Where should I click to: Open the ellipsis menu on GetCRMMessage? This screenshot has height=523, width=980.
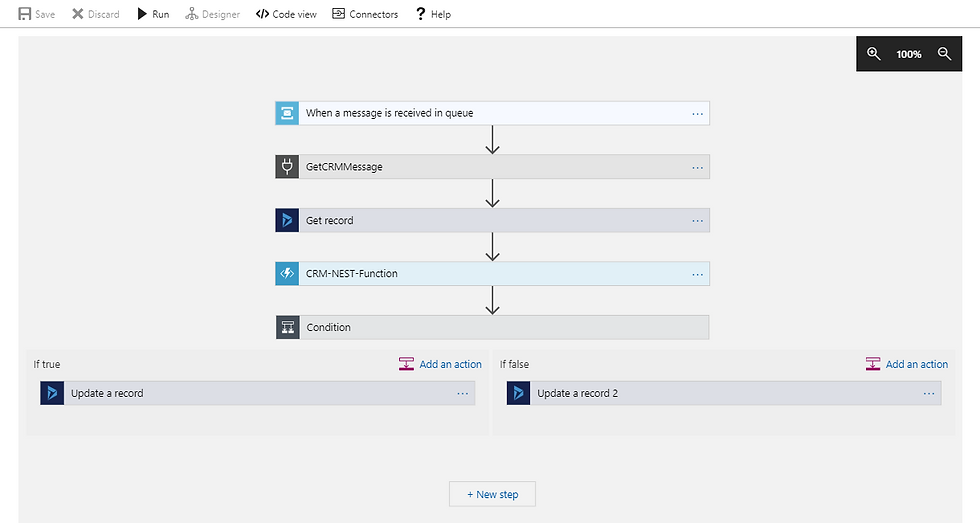698,167
